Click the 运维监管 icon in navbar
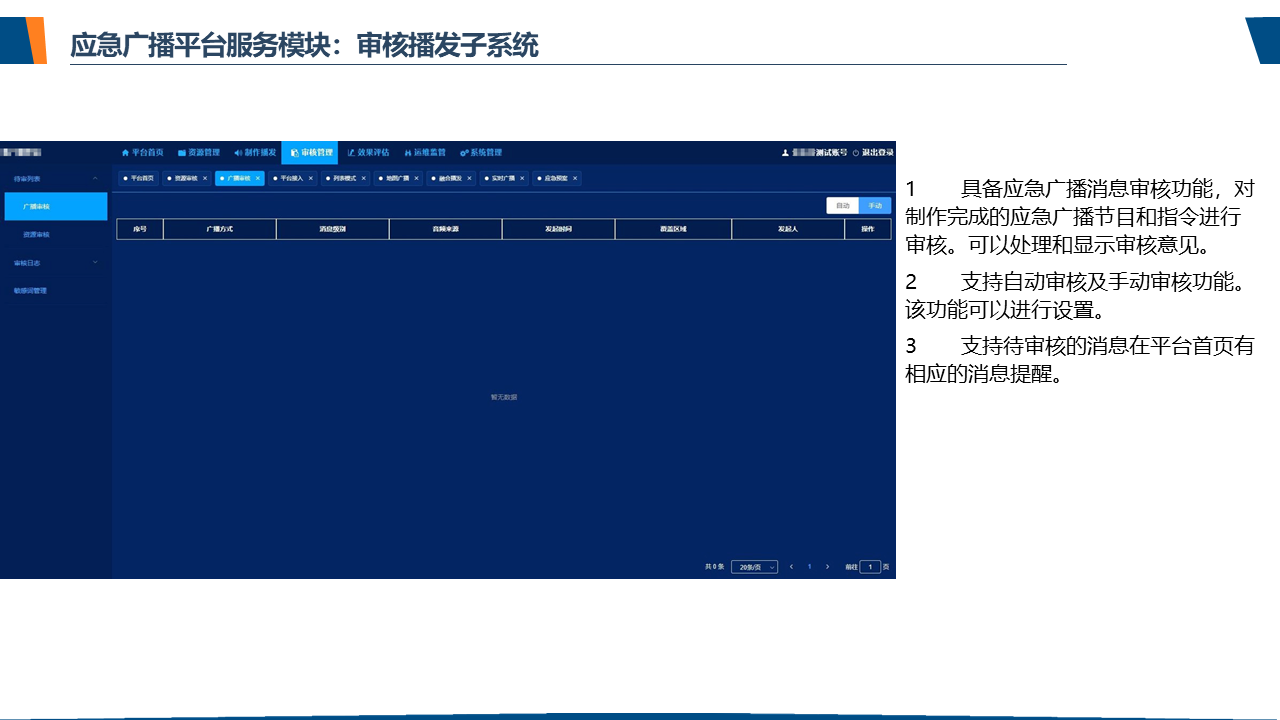The image size is (1280, 720). tap(408, 153)
